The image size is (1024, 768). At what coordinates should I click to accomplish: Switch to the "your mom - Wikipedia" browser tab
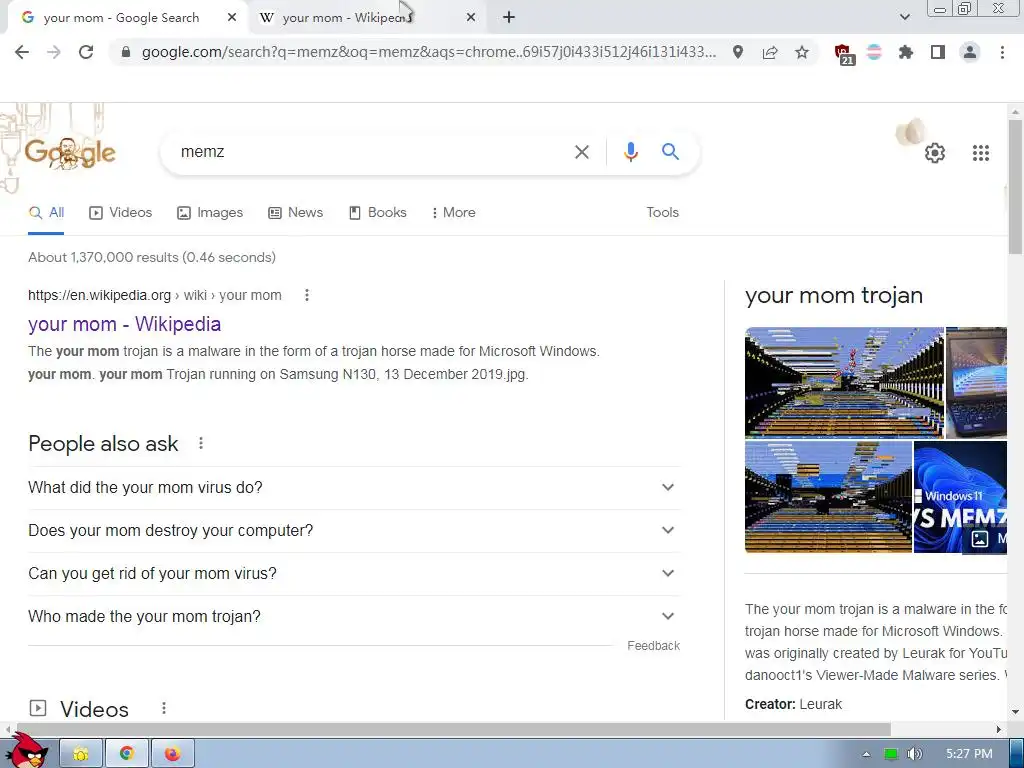click(x=366, y=18)
